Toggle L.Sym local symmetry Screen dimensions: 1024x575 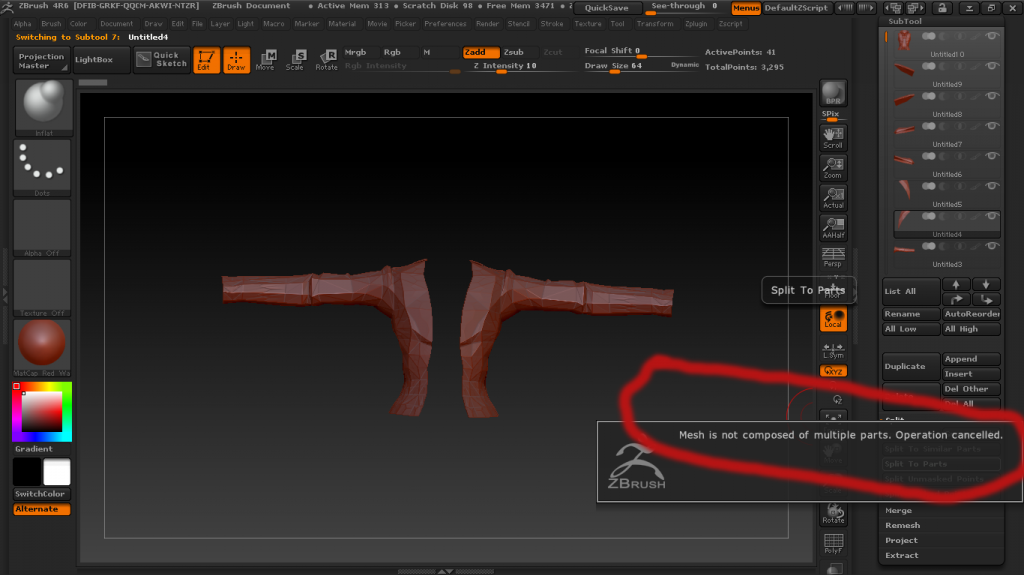[x=833, y=350]
